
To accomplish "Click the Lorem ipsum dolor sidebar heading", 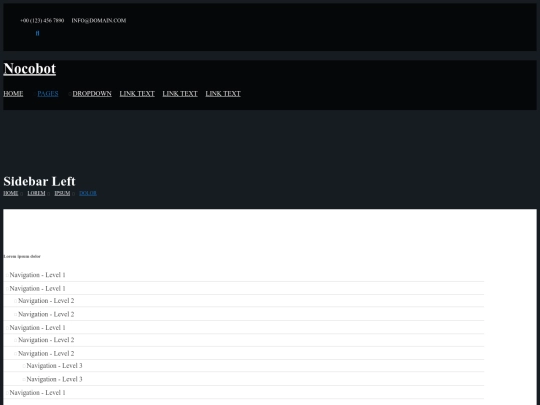I will pyautogui.click(x=22, y=256).
